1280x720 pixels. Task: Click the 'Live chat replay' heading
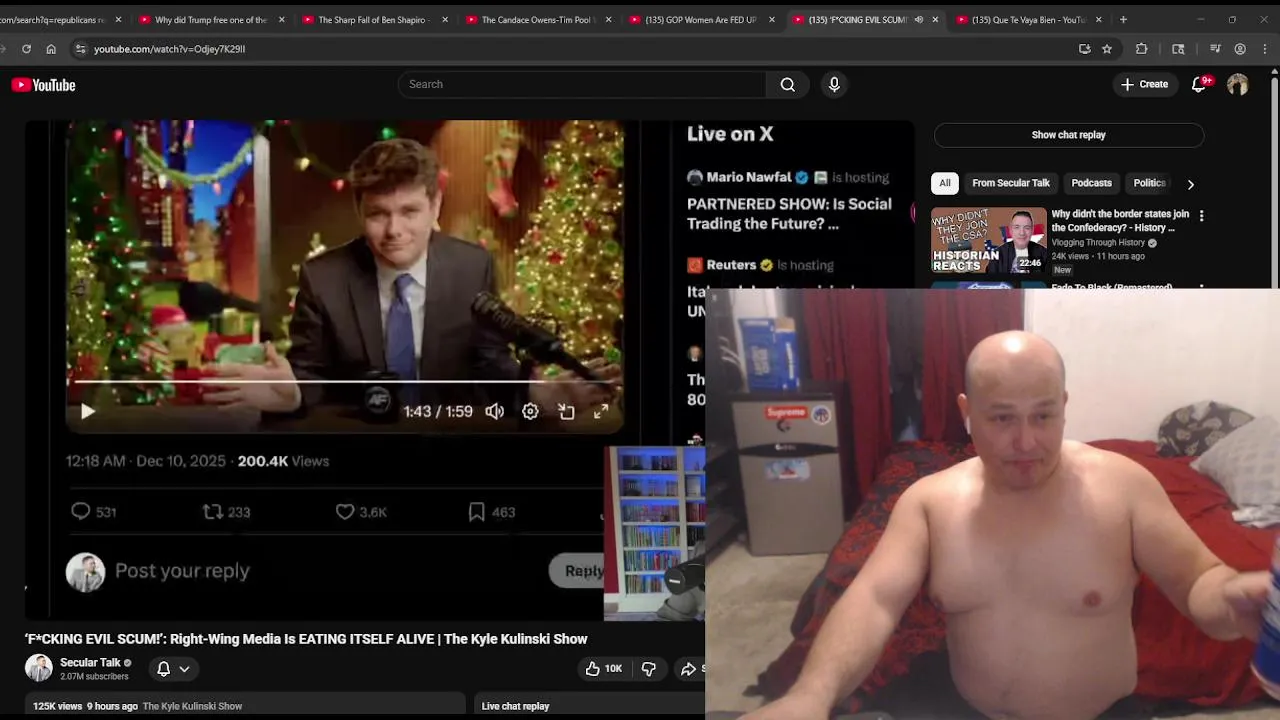[x=515, y=706]
